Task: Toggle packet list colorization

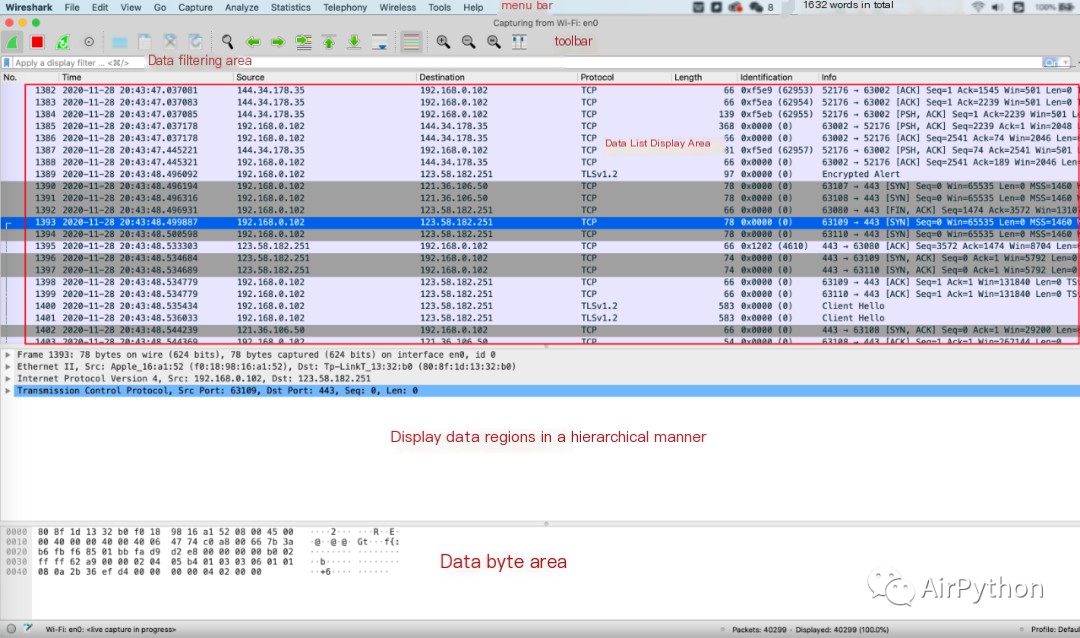Action: (x=411, y=42)
